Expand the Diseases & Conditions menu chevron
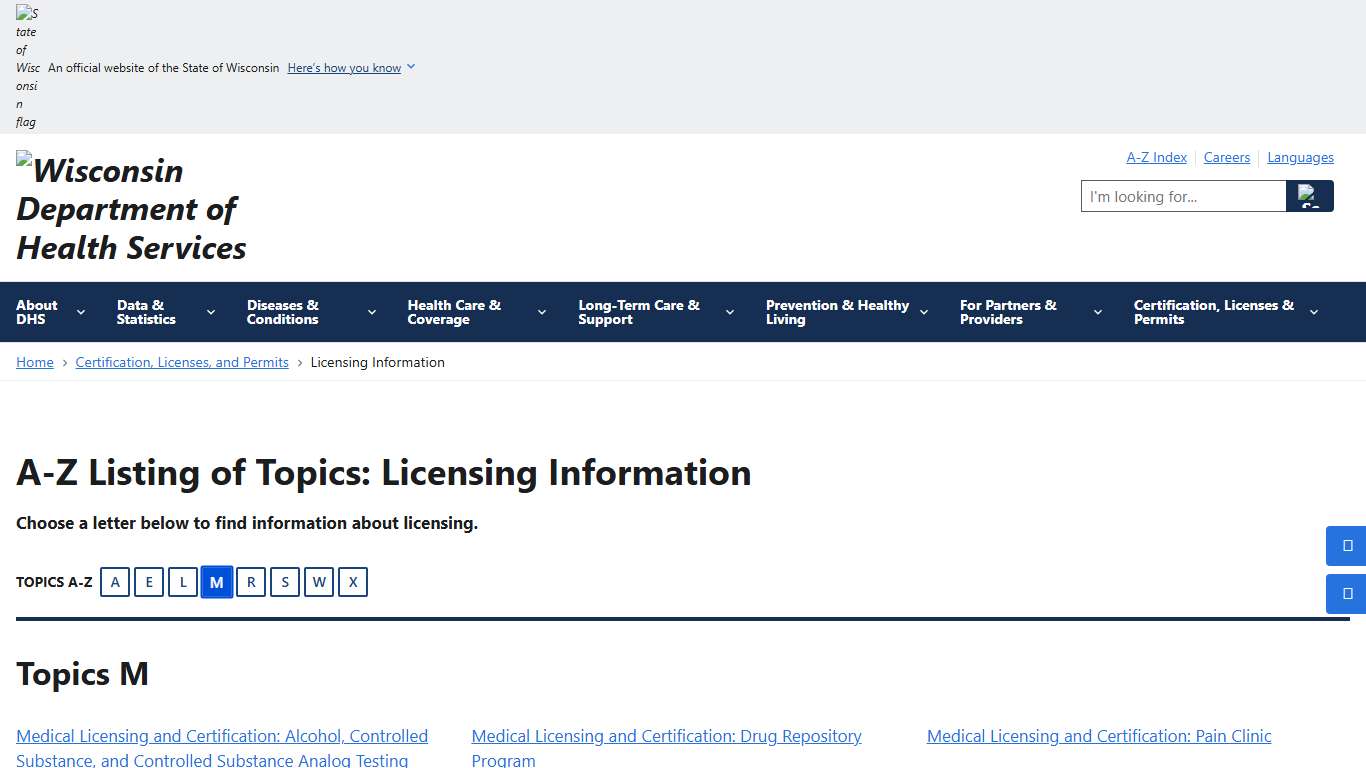The width and height of the screenshot is (1366, 768). point(371,312)
